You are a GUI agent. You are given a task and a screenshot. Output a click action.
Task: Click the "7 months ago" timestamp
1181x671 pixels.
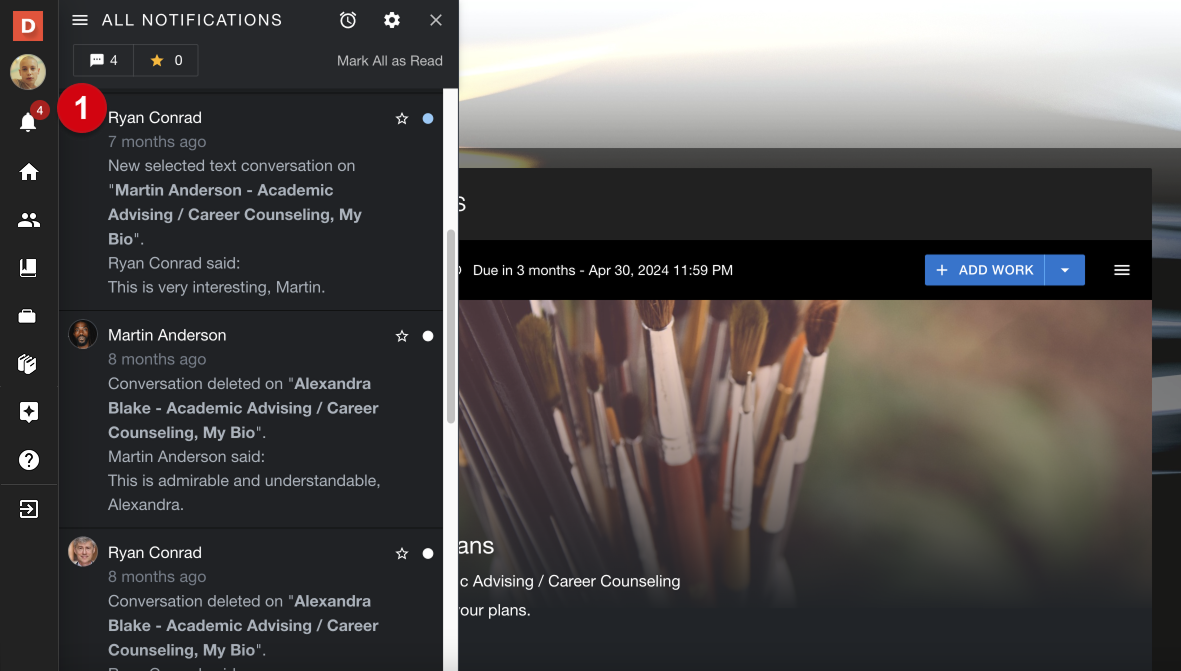pyautogui.click(x=157, y=142)
